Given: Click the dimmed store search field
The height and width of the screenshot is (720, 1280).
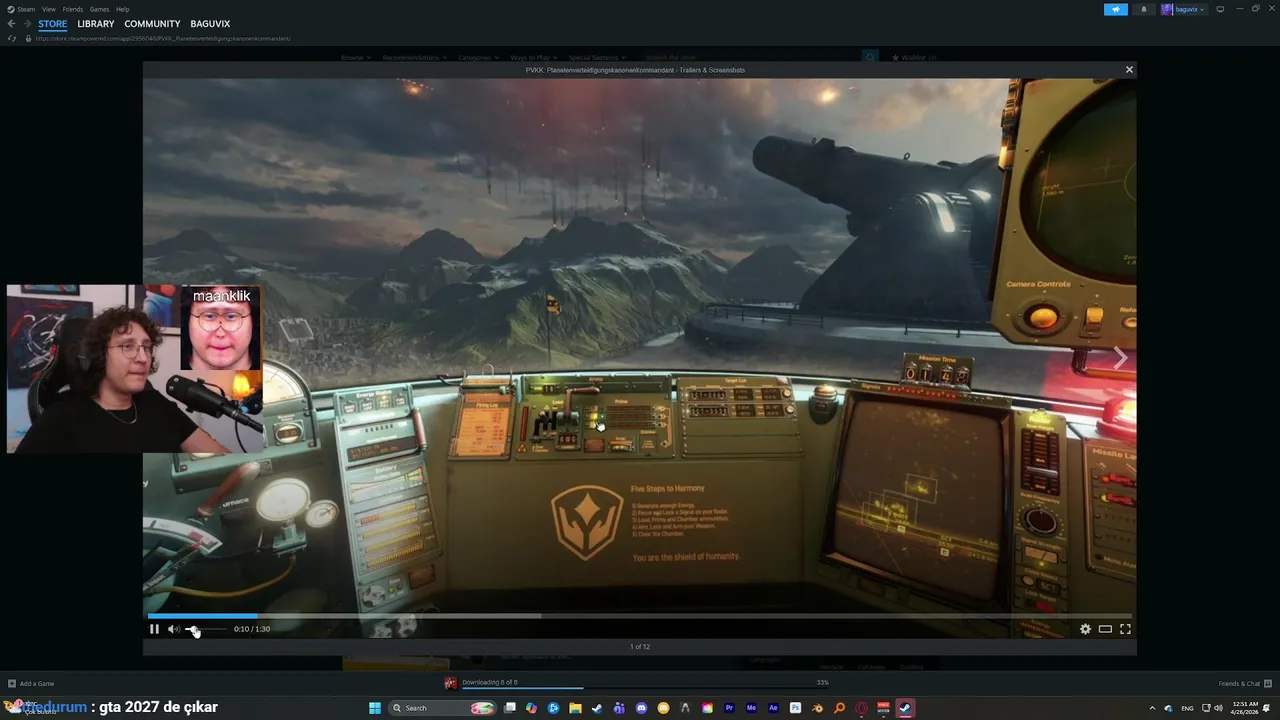Looking at the screenshot, I should pyautogui.click(x=752, y=58).
